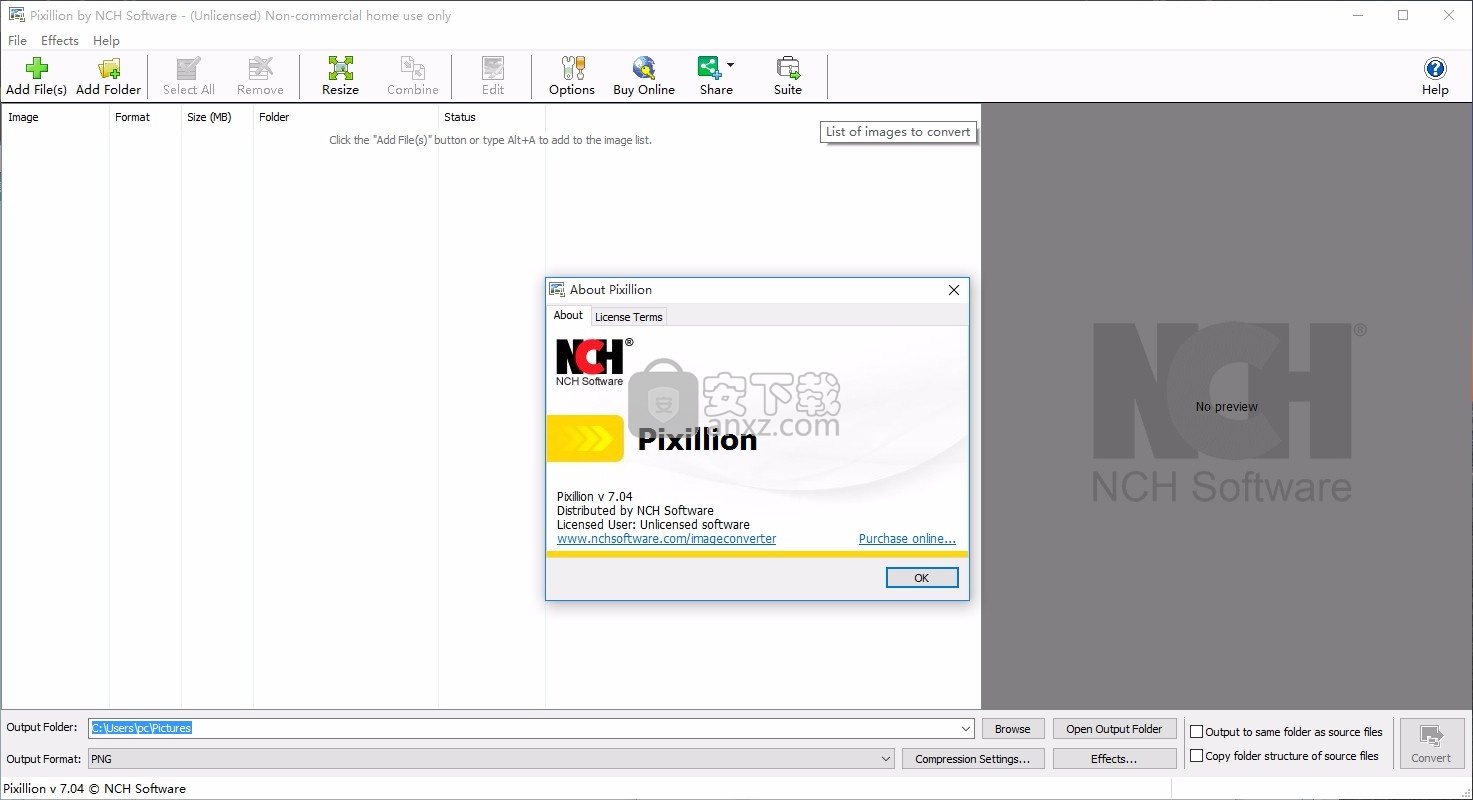Sort by the Size (MB) column header
Screen dimensions: 1473x800
point(217,117)
